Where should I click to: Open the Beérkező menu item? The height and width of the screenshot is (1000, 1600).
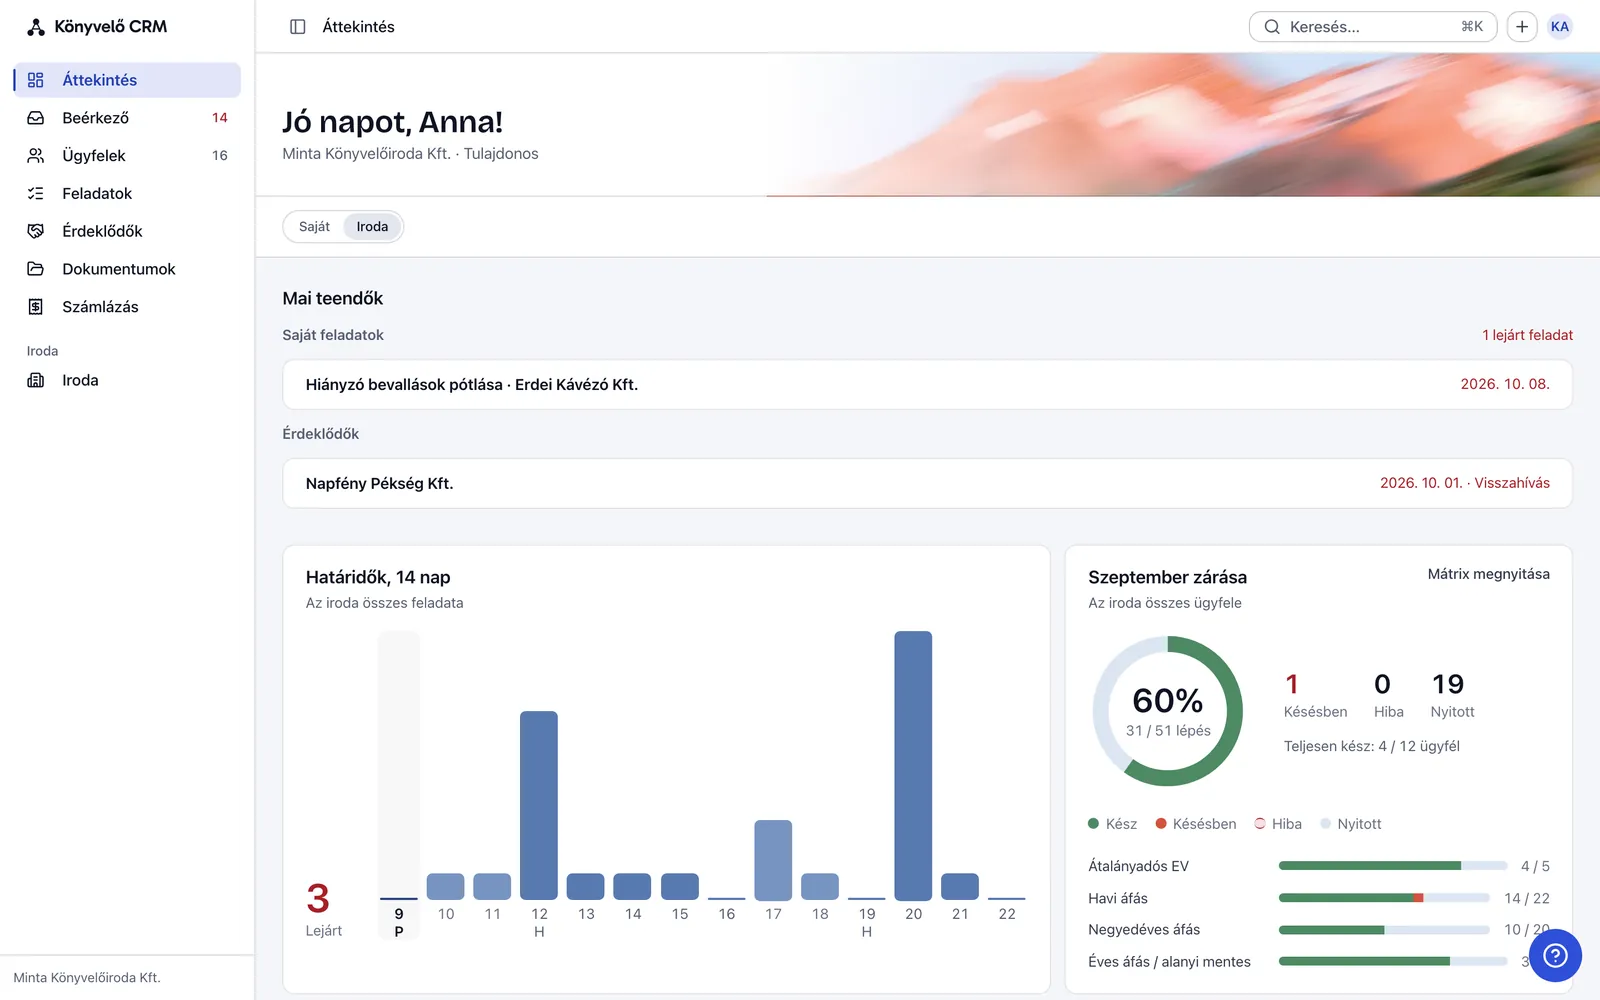[127, 118]
